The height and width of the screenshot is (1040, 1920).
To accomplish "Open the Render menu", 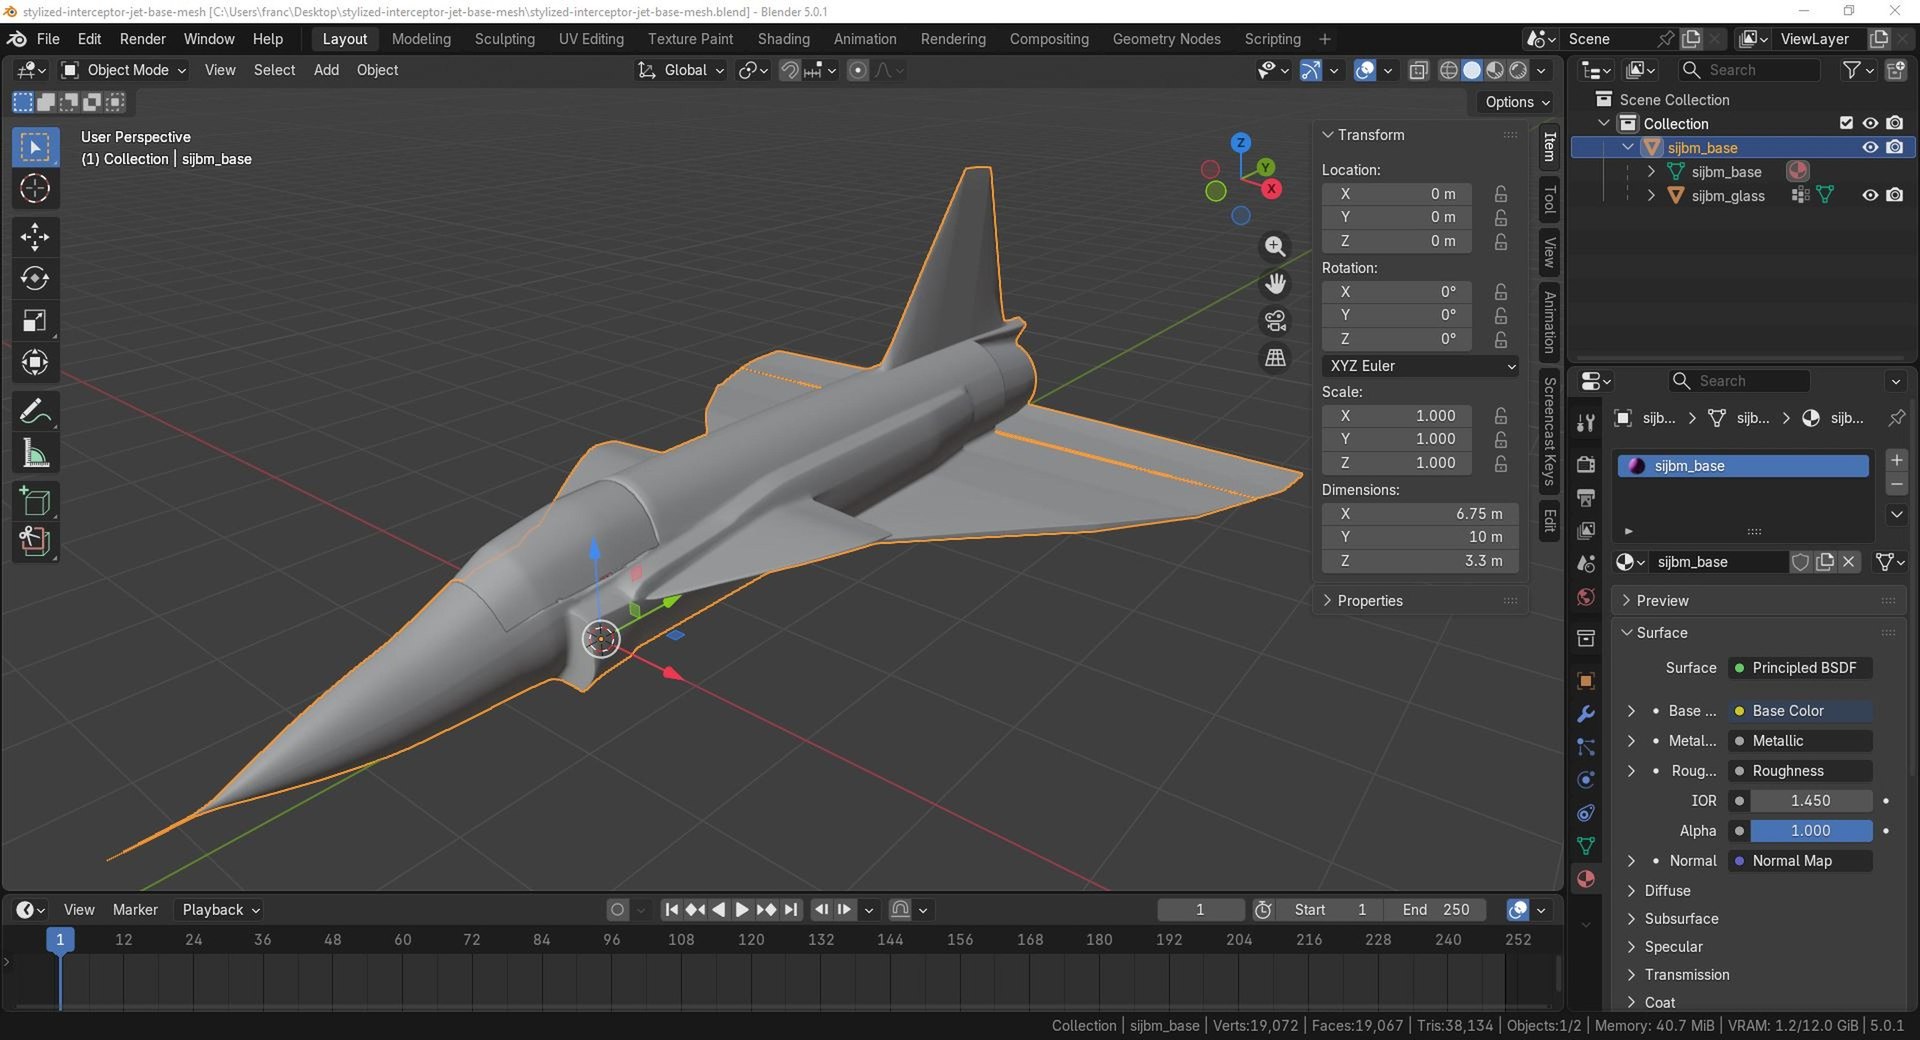I will tap(142, 39).
